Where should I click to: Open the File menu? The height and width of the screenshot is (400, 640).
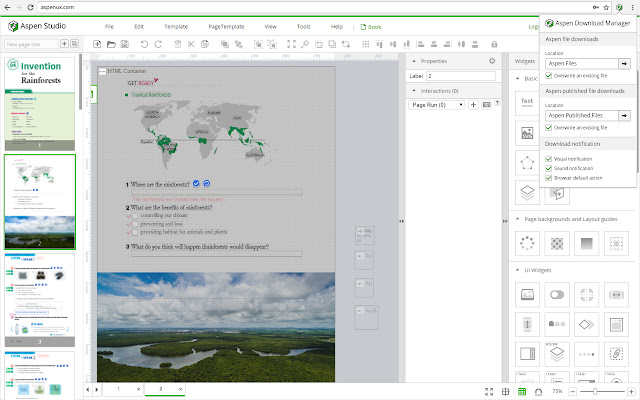109,27
